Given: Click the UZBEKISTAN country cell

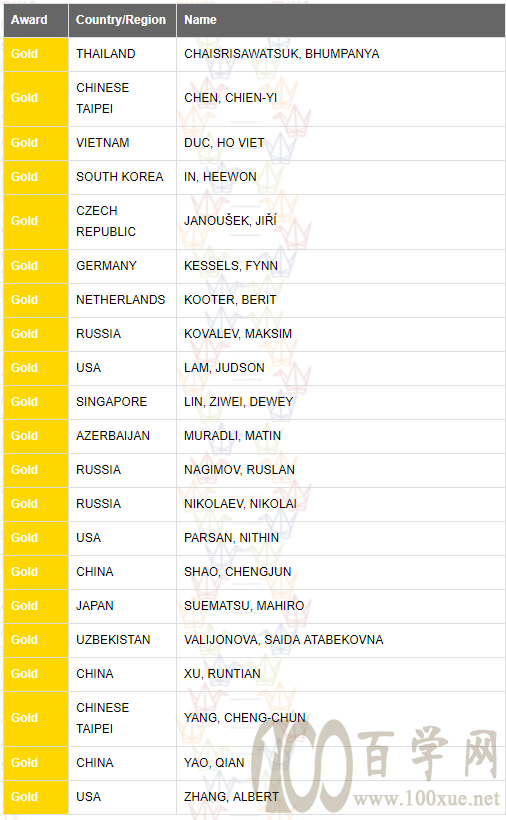Looking at the screenshot, I should click(122, 640).
